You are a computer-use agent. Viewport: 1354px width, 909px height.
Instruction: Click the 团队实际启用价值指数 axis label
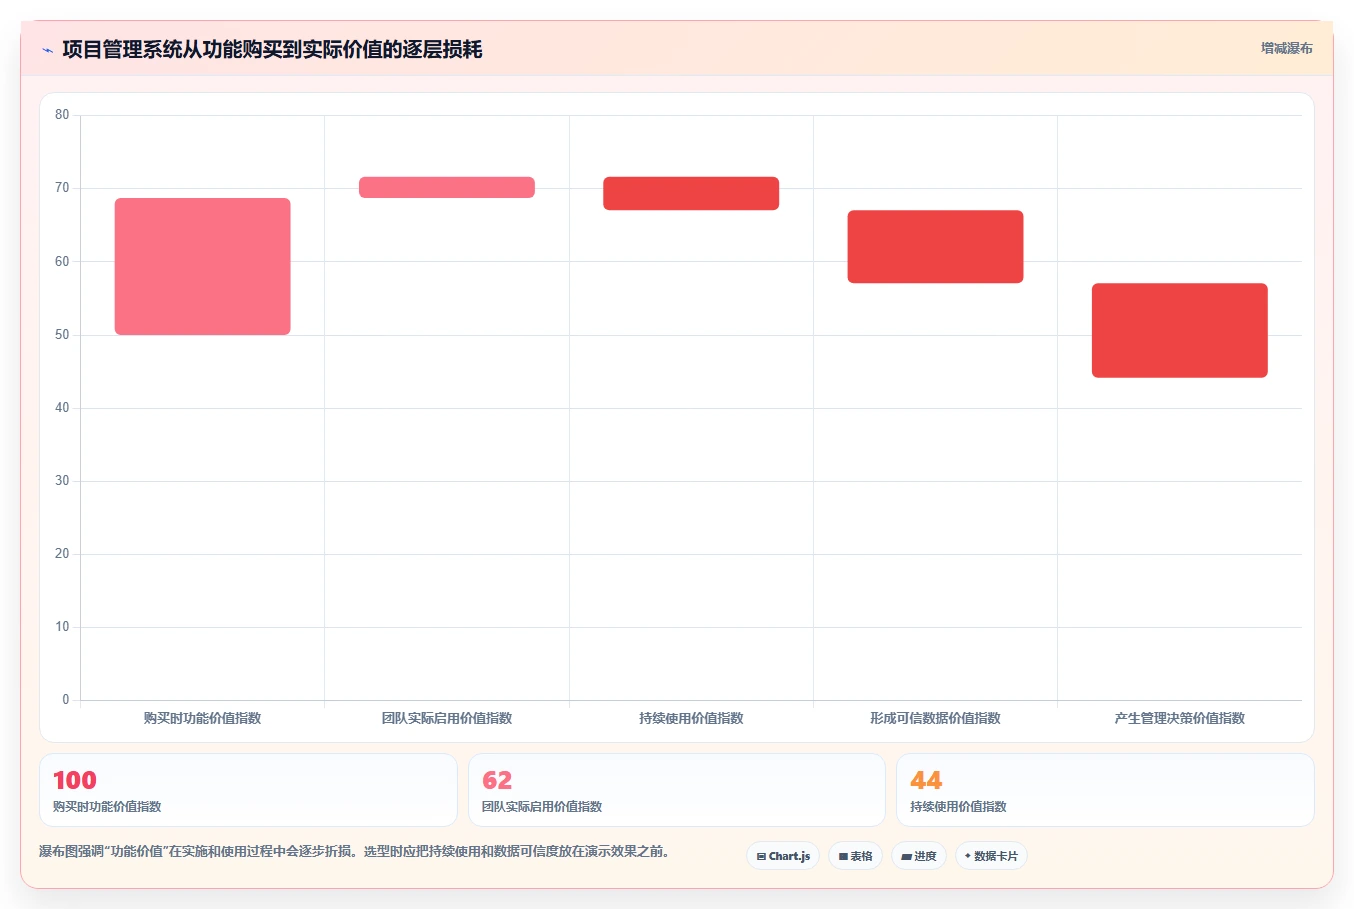[447, 718]
